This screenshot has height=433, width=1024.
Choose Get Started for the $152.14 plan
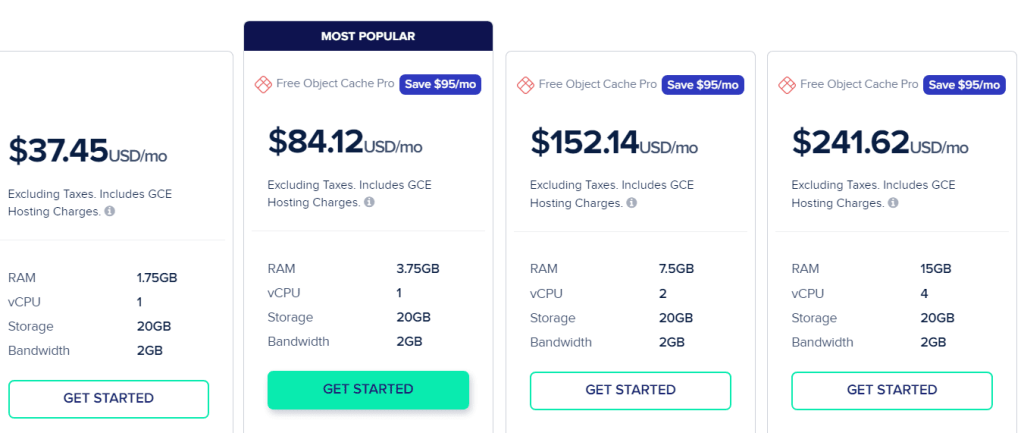click(630, 391)
